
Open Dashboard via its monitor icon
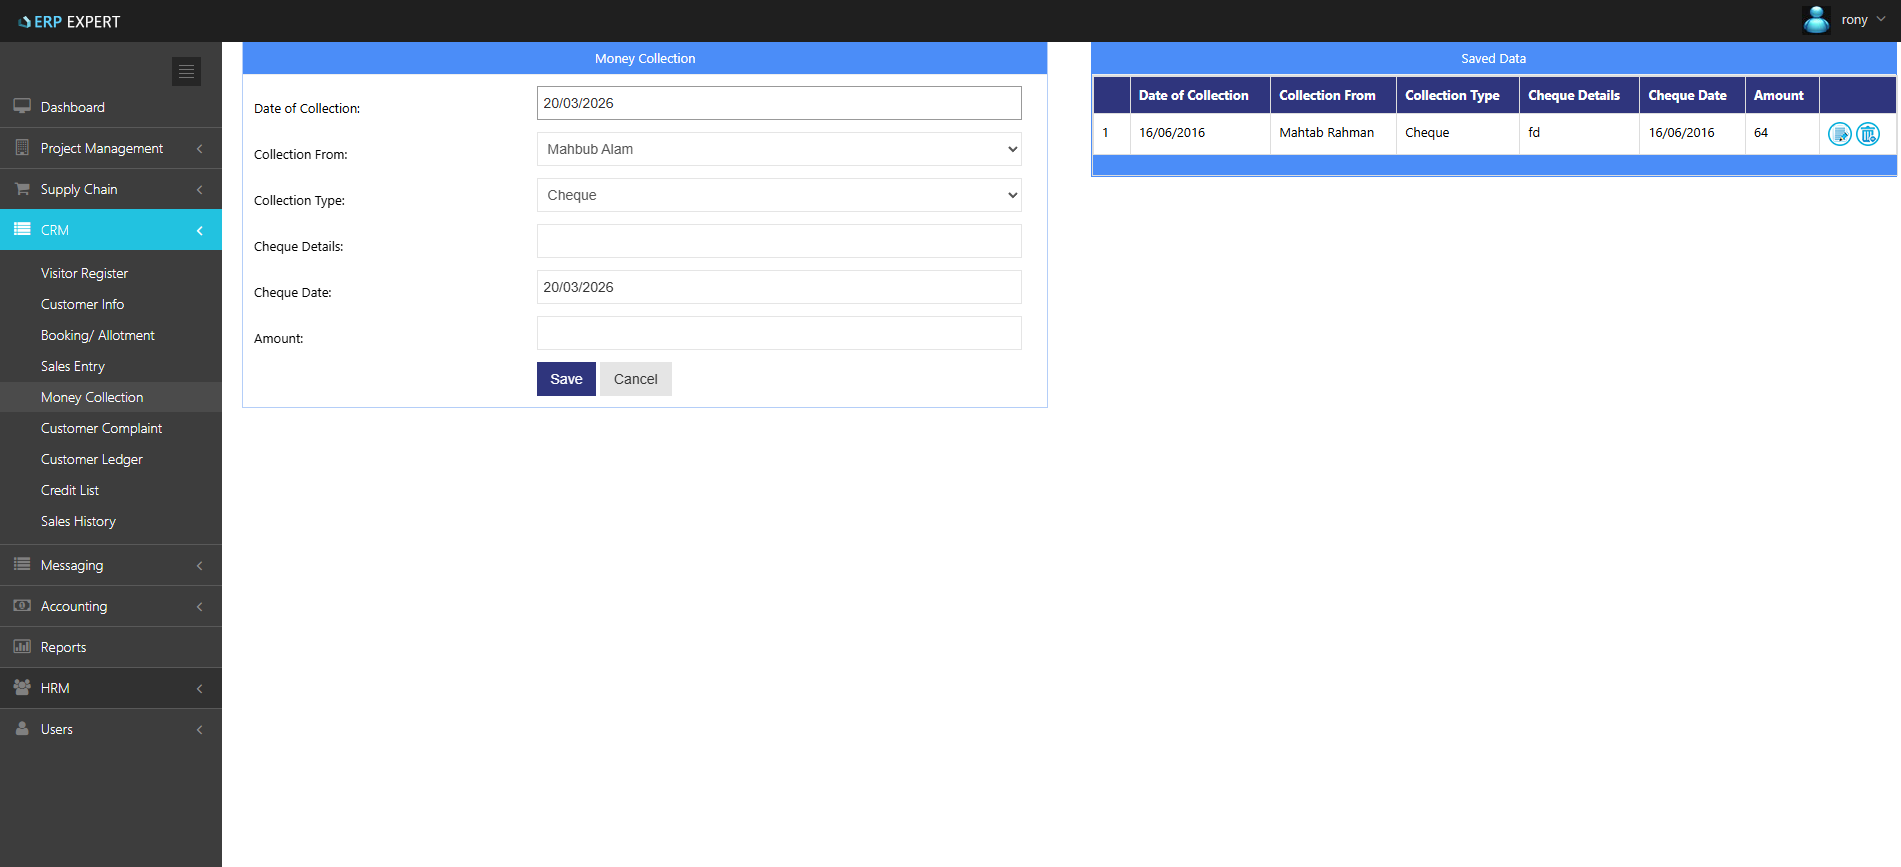[22, 106]
